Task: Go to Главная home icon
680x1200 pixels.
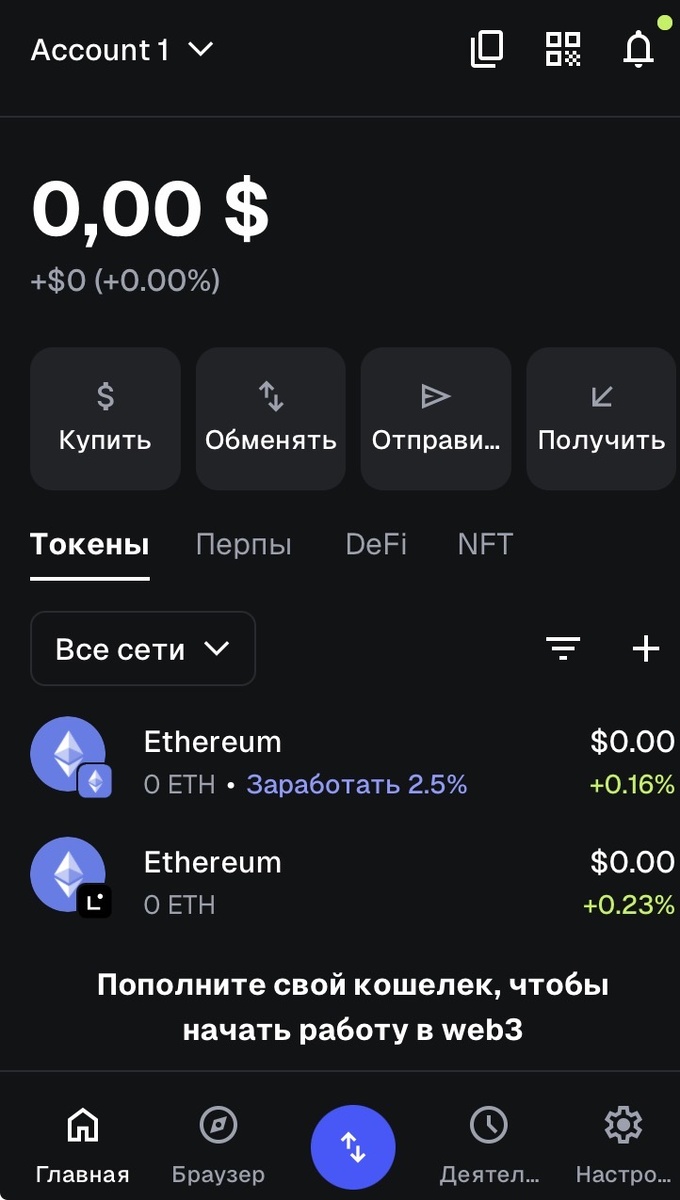Action: (x=82, y=1145)
